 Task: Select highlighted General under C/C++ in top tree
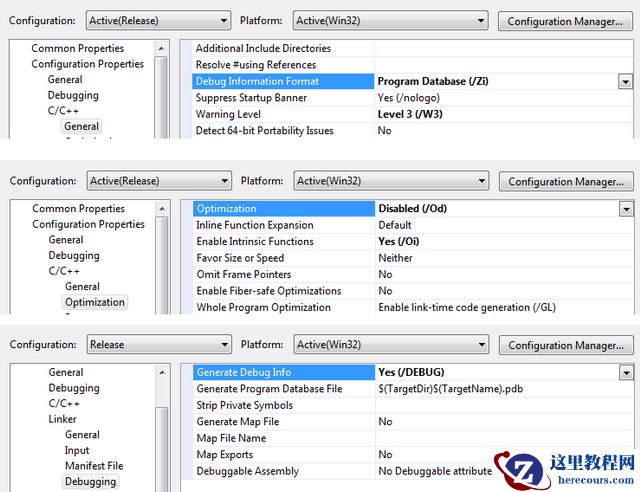[82, 126]
